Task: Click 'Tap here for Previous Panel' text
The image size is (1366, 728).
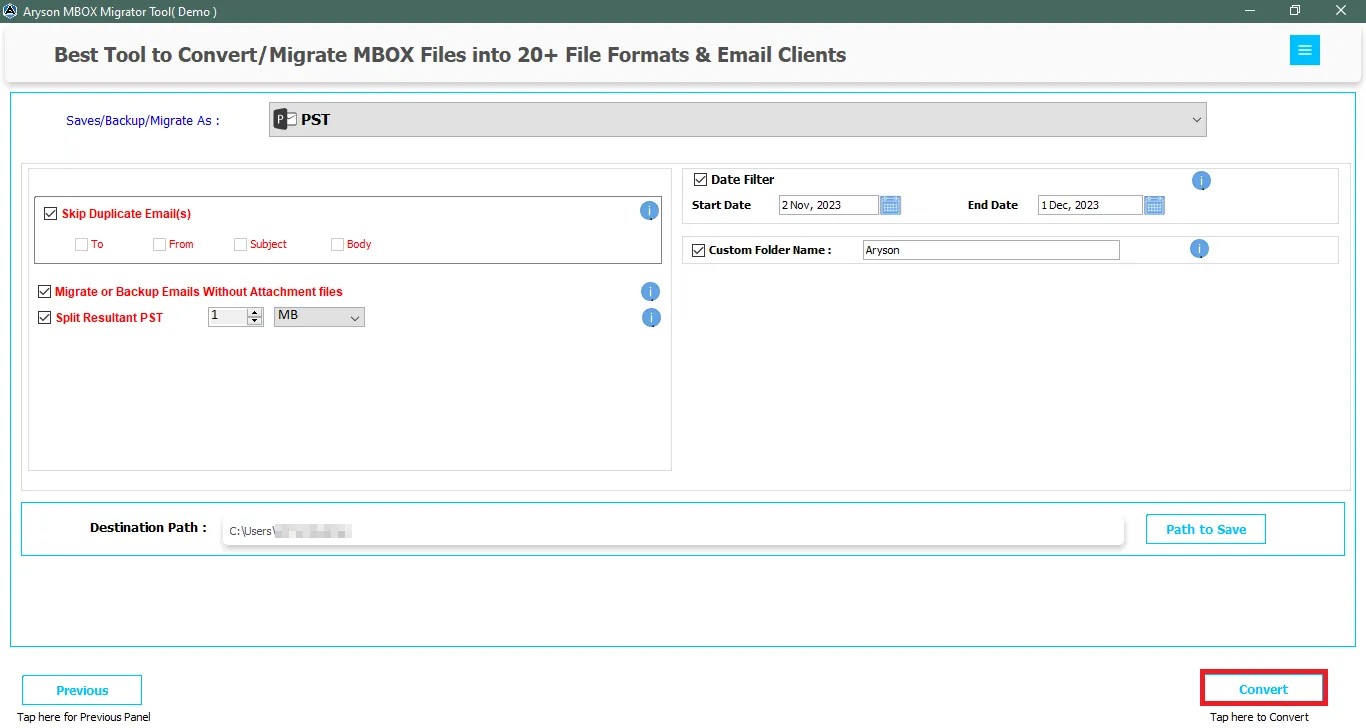Action: [x=84, y=717]
